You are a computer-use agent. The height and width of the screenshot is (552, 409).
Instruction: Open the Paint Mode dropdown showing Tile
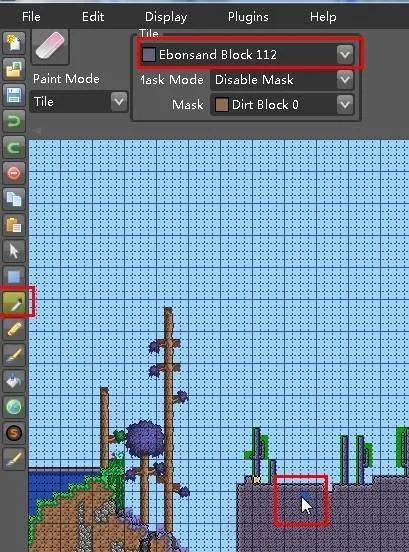point(78,102)
